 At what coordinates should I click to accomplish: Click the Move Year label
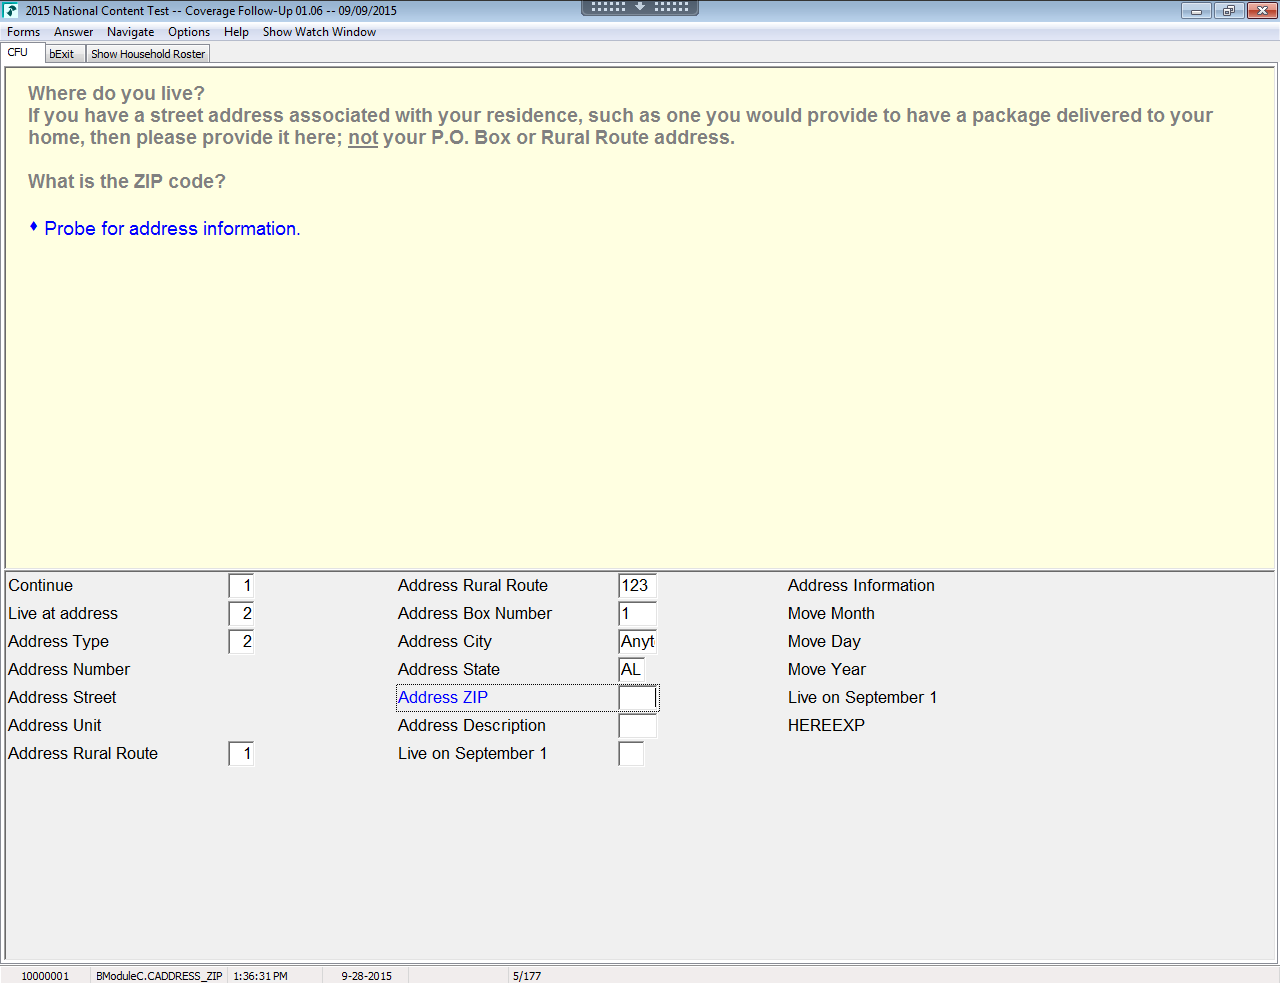[827, 670]
